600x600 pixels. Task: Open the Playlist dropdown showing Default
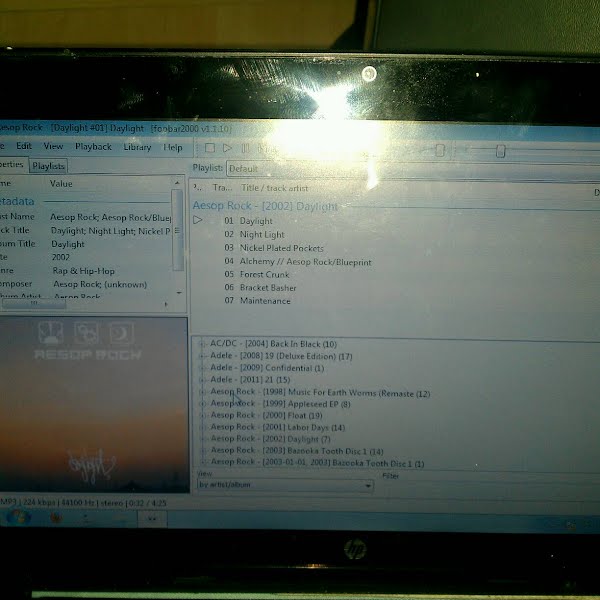[413, 169]
